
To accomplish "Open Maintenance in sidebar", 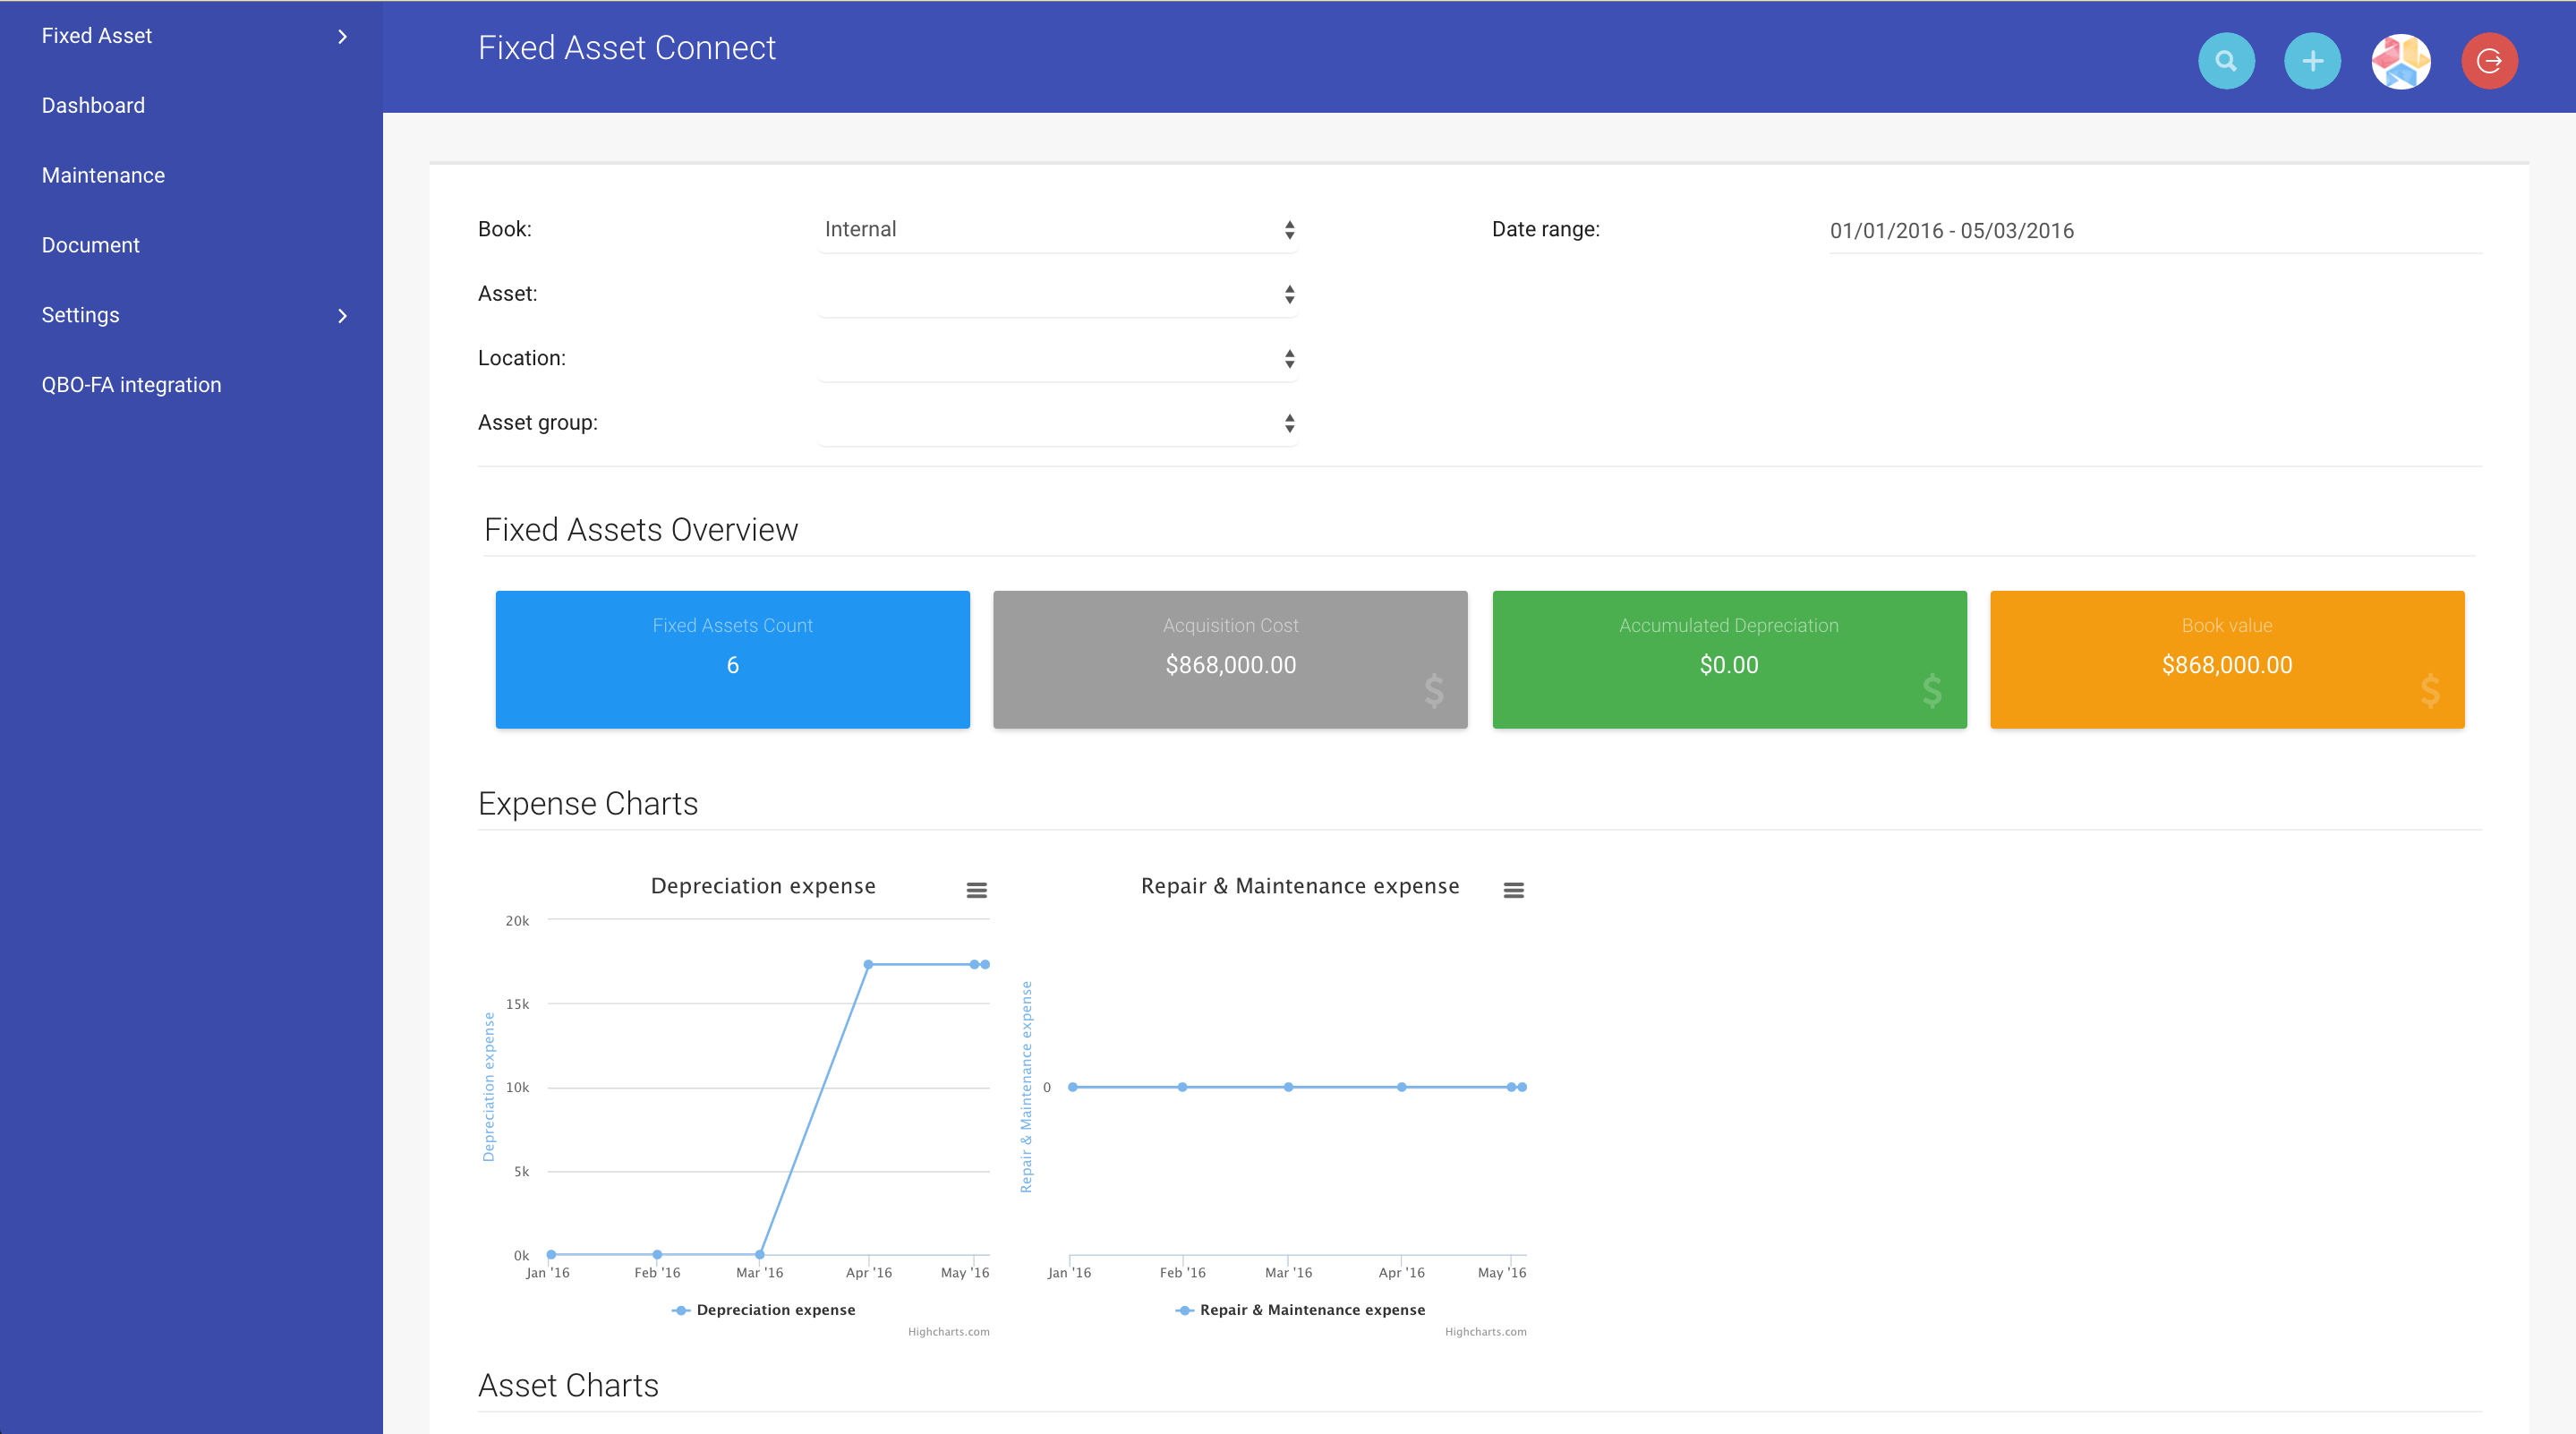I will click(x=103, y=175).
